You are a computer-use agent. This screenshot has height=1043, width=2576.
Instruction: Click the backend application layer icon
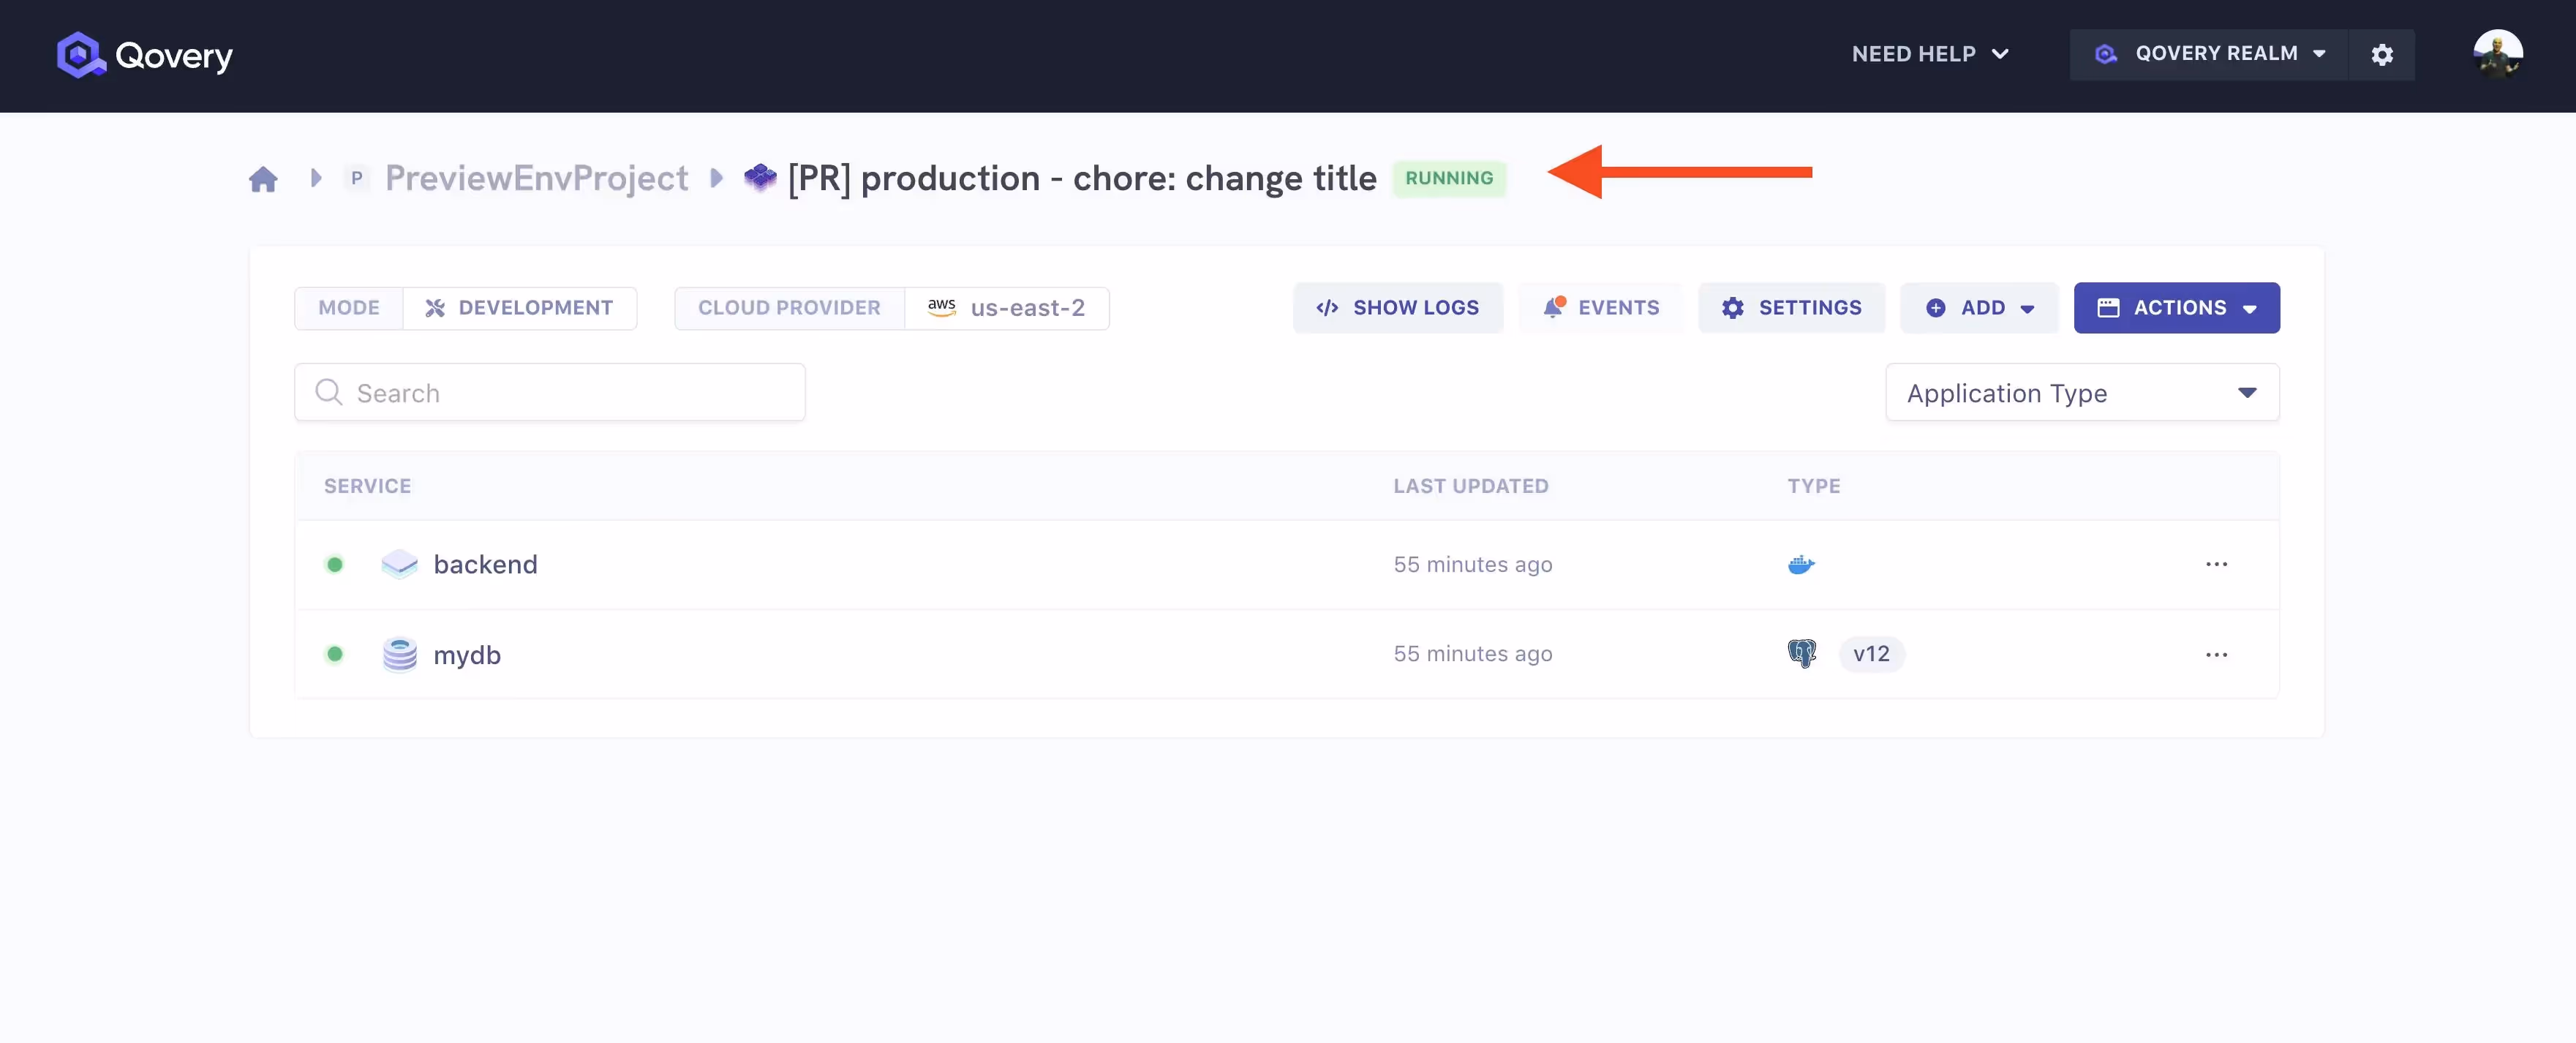pyautogui.click(x=399, y=564)
